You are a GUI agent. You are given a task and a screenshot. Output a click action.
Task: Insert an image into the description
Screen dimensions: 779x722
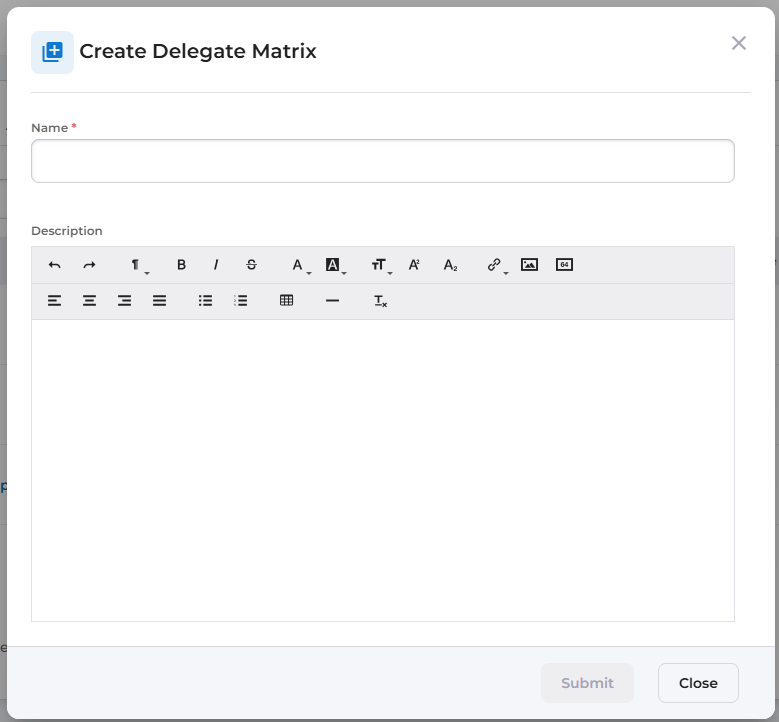530,265
